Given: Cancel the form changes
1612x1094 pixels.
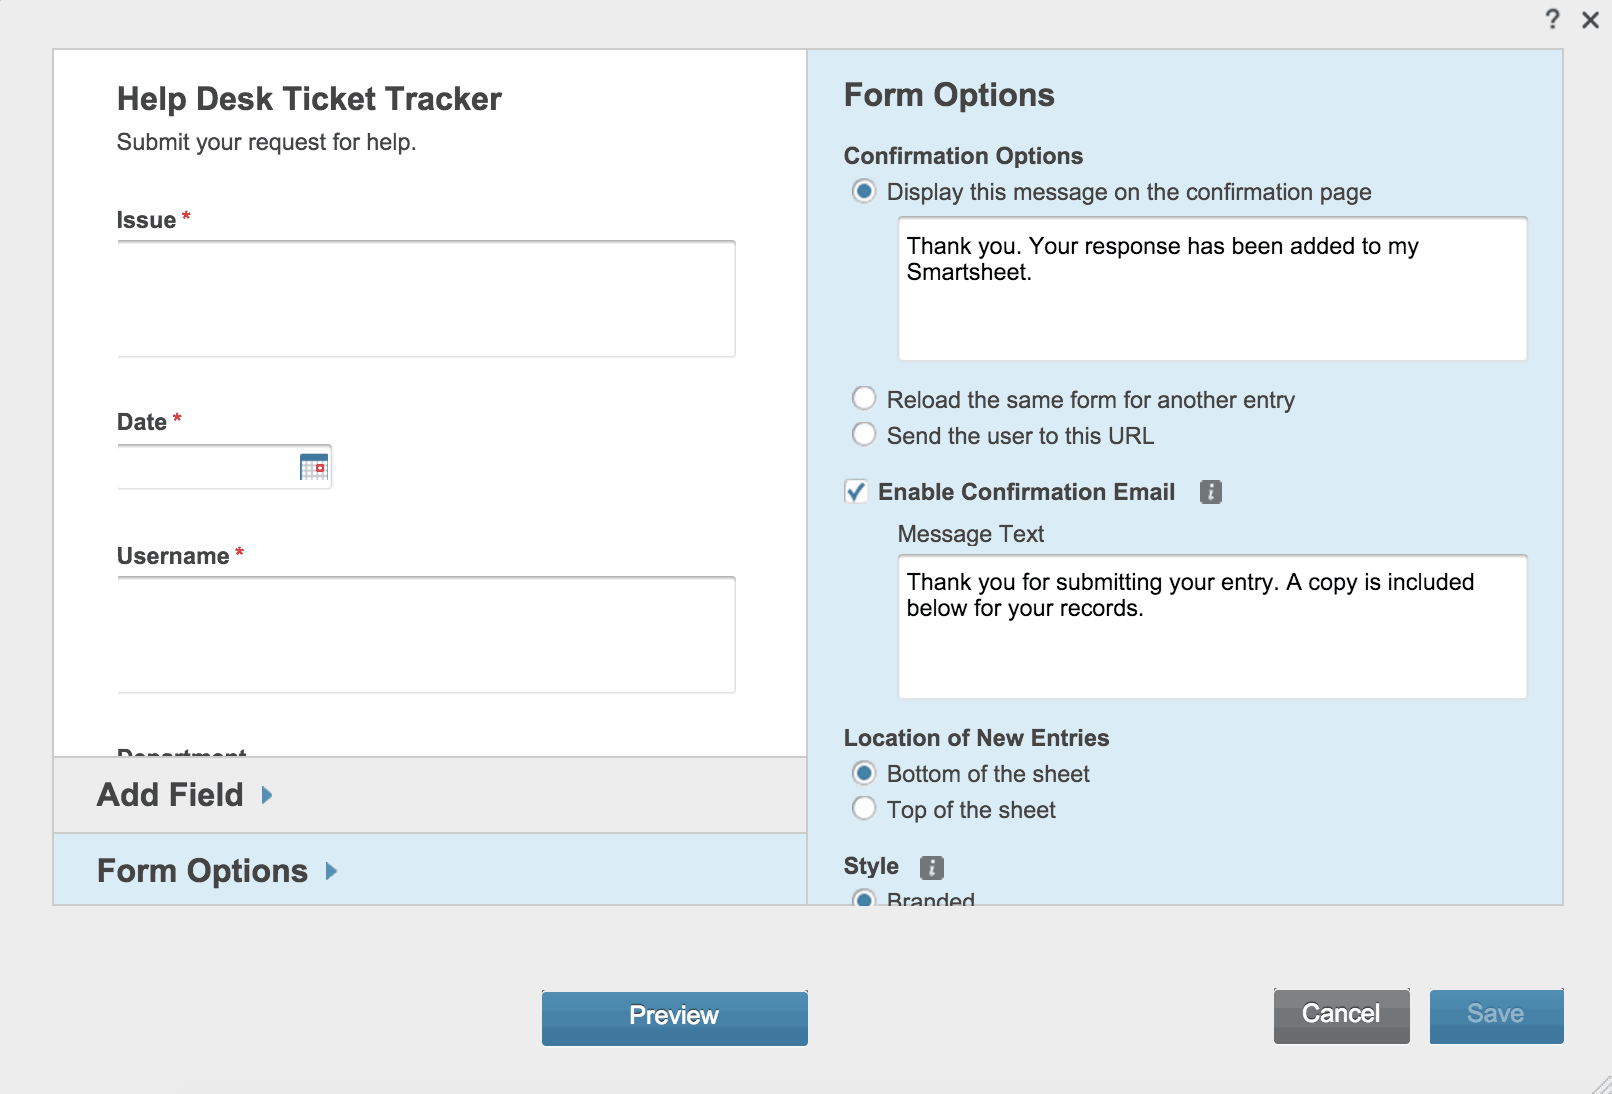Looking at the screenshot, I should [1340, 1014].
